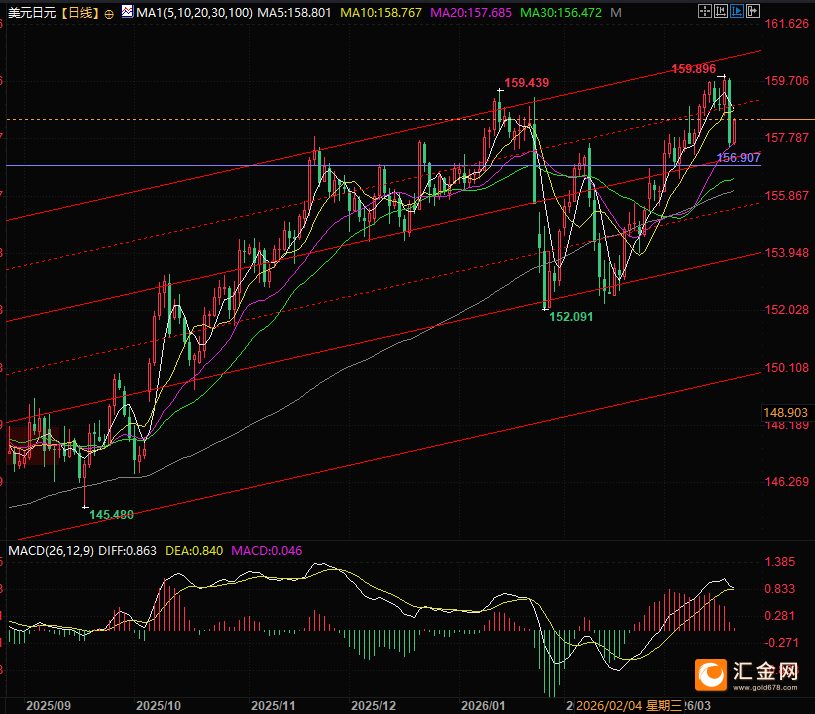Click the orange circle-plus icon beside 日线
Image resolution: width=815 pixels, height=714 pixels.
tap(109, 14)
